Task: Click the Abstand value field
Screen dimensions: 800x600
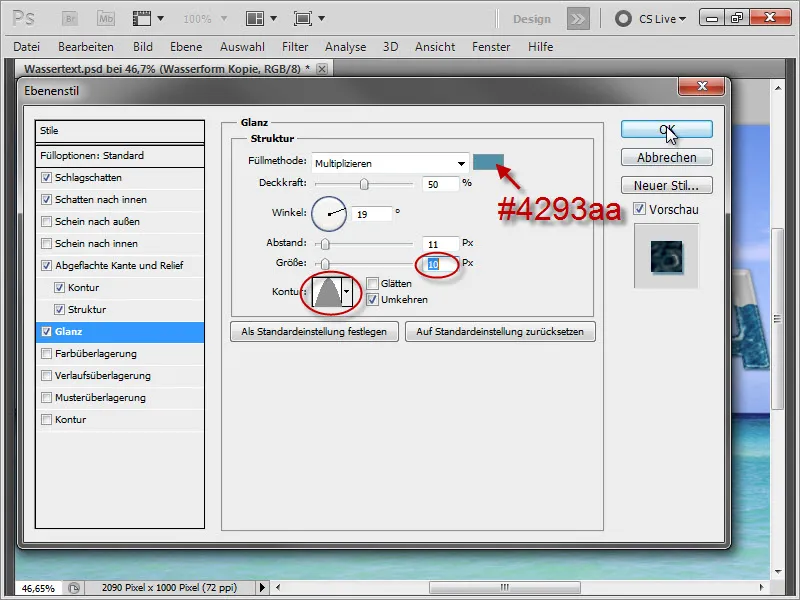Action: [x=440, y=244]
